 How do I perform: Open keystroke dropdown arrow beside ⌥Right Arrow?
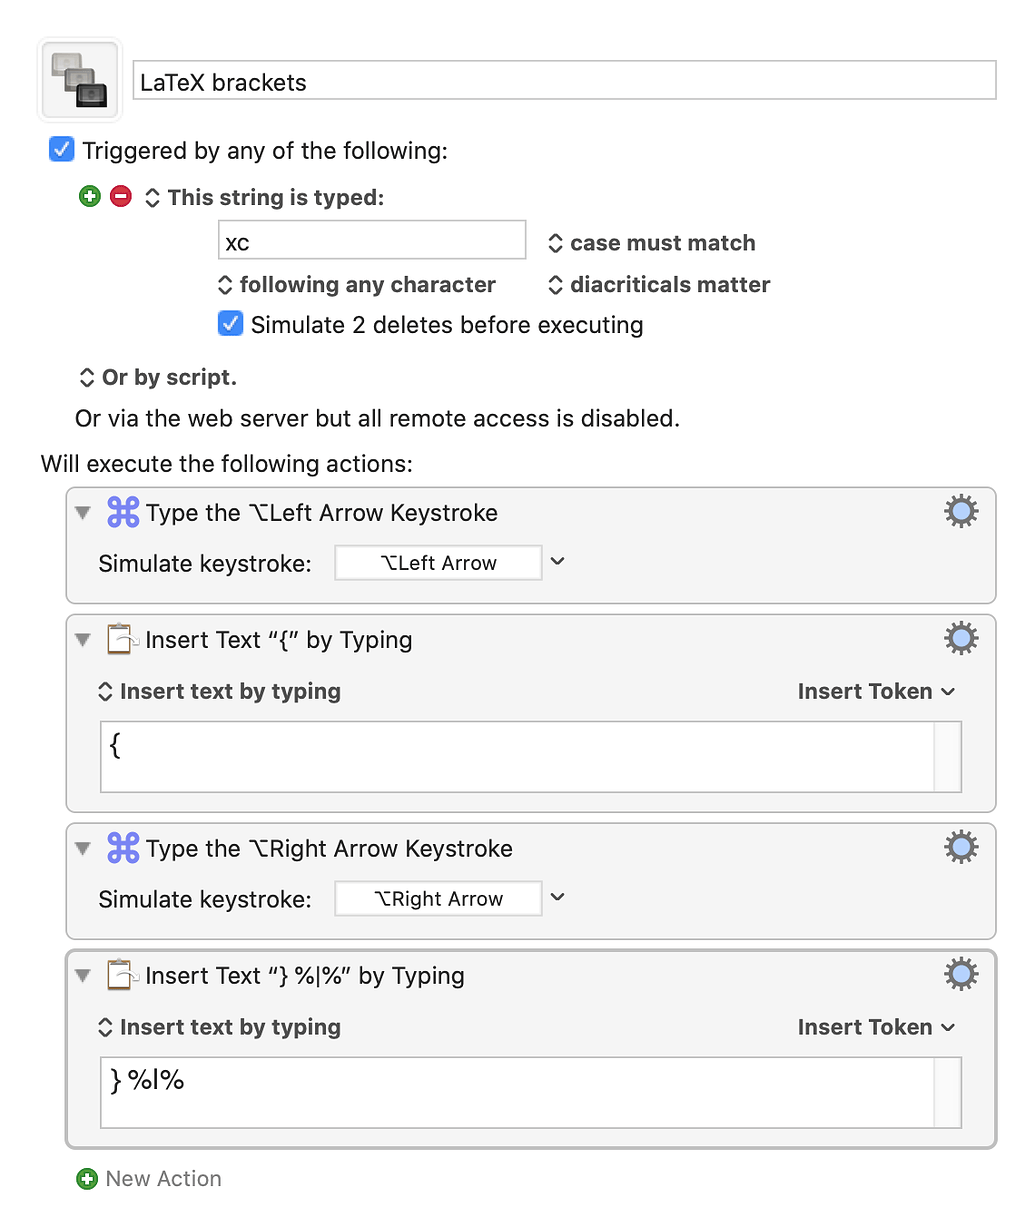558,898
